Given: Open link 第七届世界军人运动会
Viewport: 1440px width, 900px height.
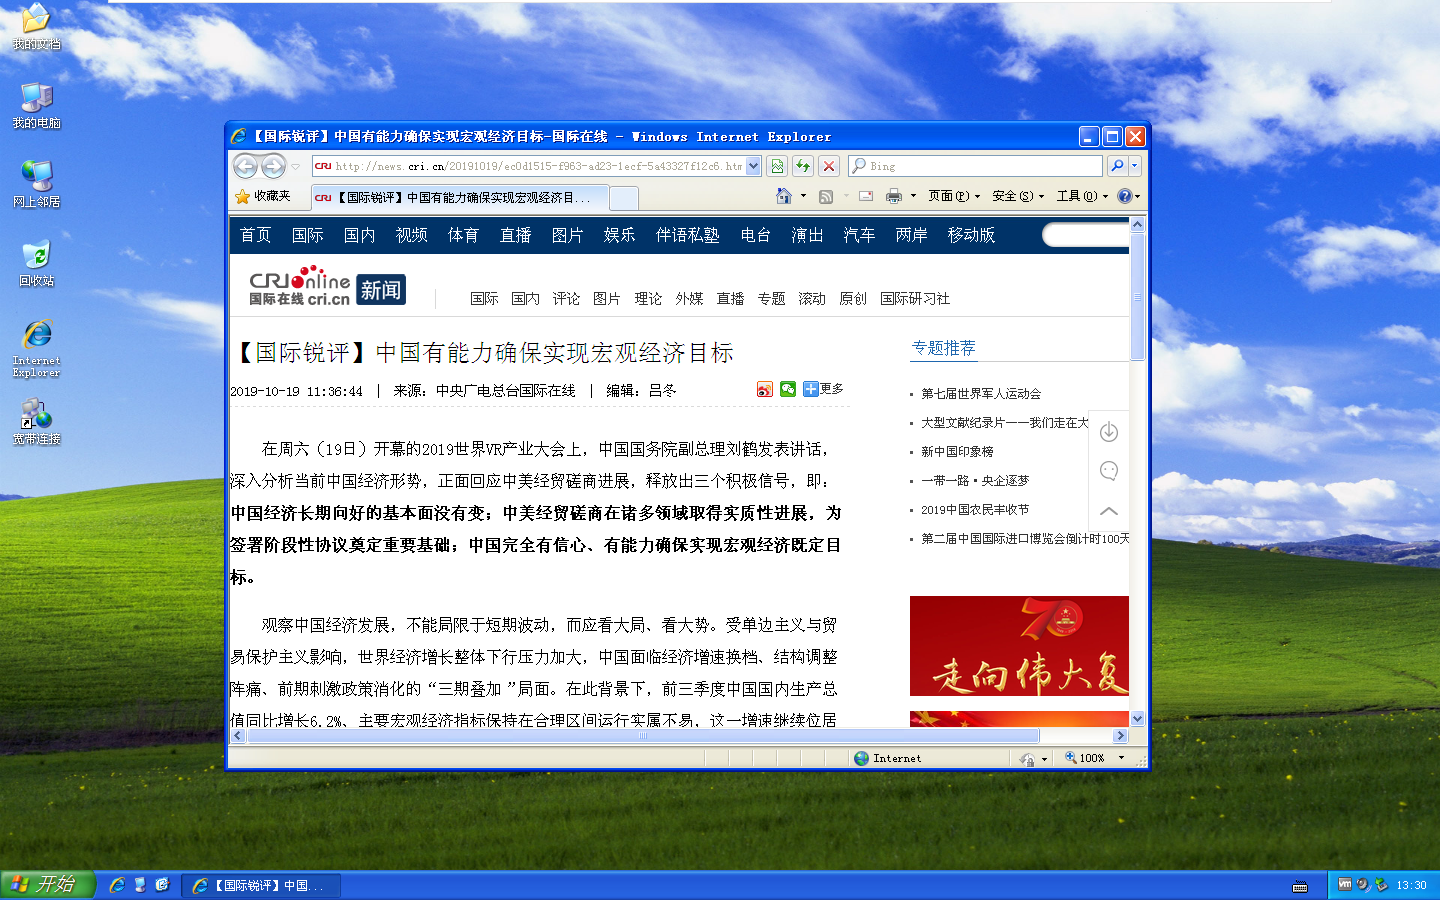Looking at the screenshot, I should tap(981, 394).
